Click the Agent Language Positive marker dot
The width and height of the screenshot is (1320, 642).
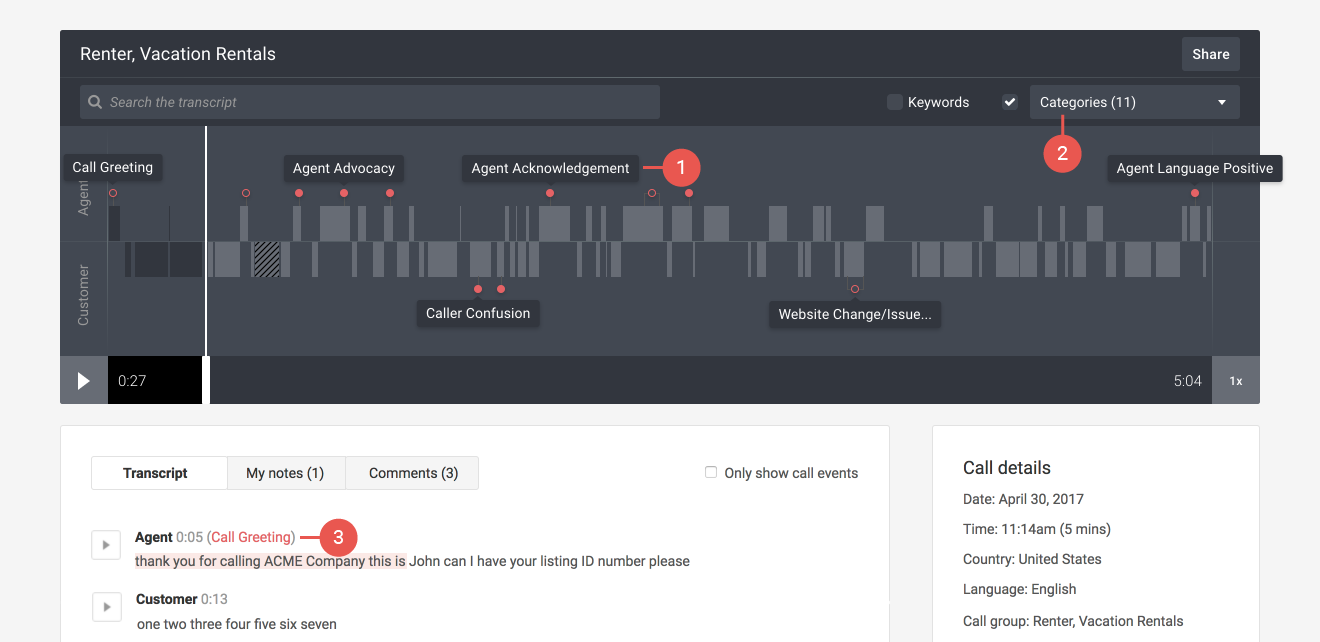[1195, 193]
